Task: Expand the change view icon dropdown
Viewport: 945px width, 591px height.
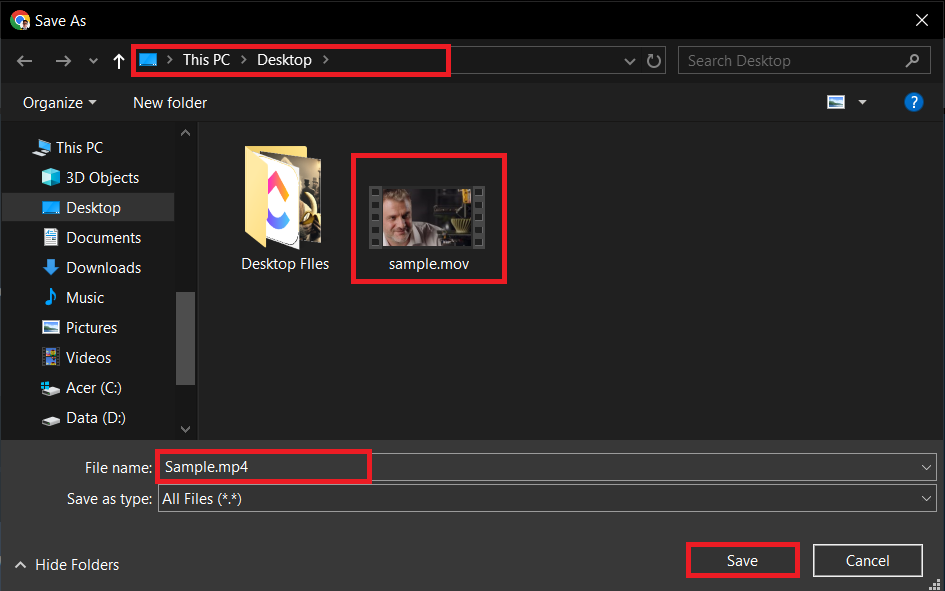Action: pos(862,101)
